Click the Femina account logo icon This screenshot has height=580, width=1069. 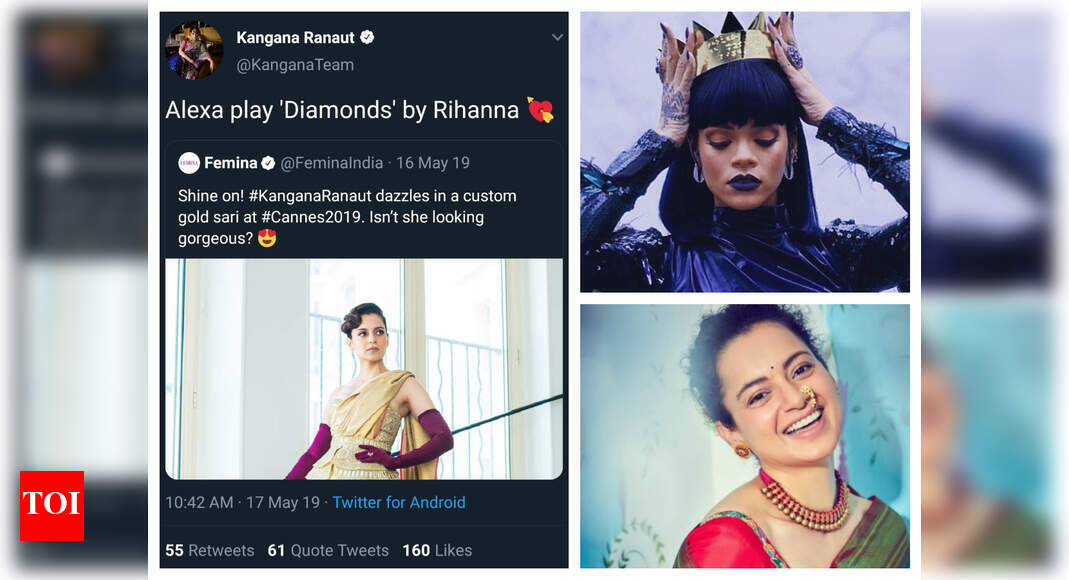[x=189, y=163]
